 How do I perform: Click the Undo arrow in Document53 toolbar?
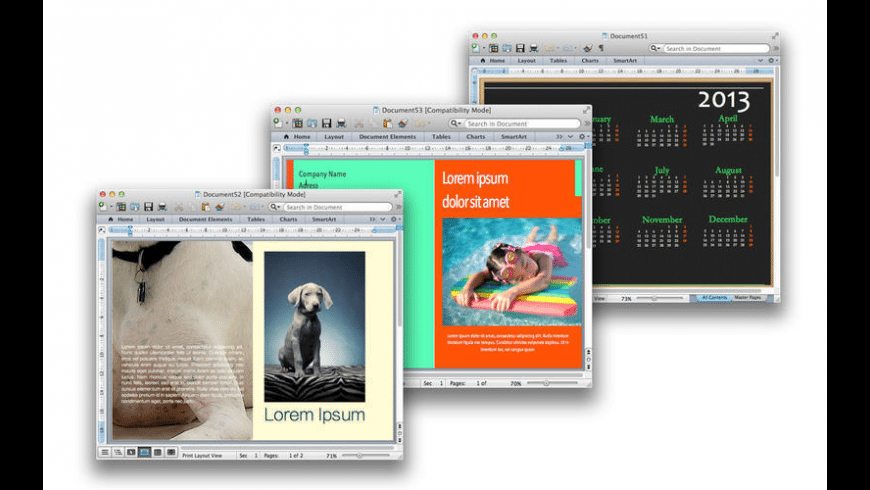click(x=420, y=123)
